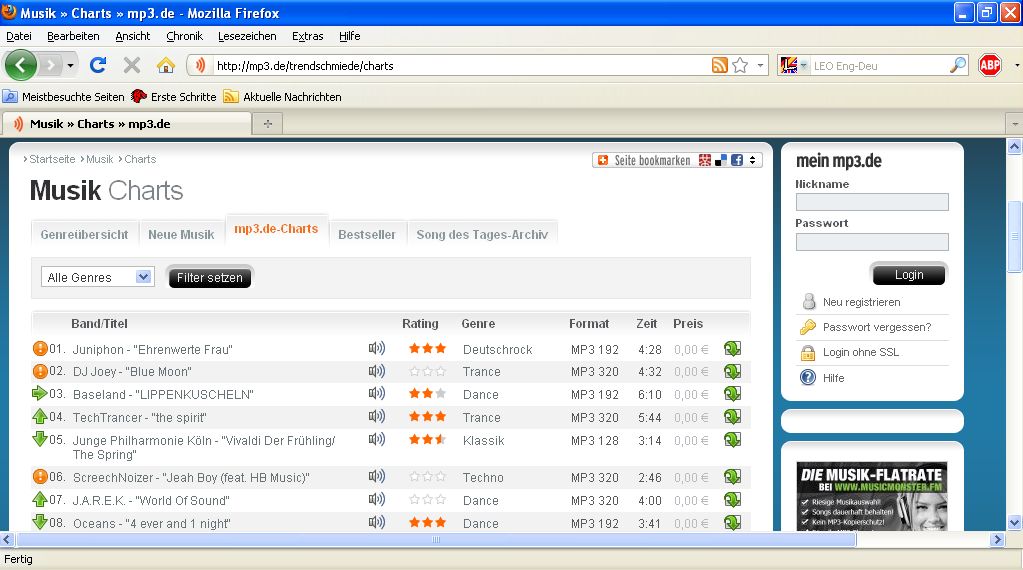Open the Extras menu

point(307,36)
